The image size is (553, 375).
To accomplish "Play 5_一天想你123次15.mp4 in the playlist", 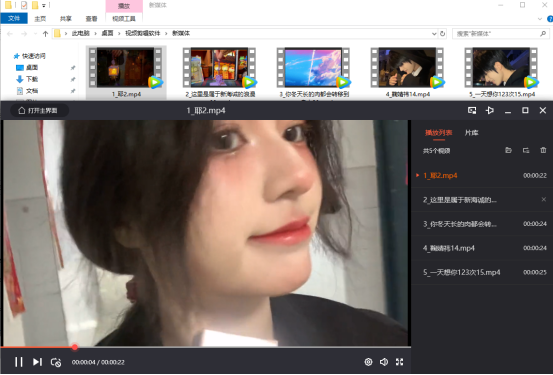I will (x=482, y=272).
